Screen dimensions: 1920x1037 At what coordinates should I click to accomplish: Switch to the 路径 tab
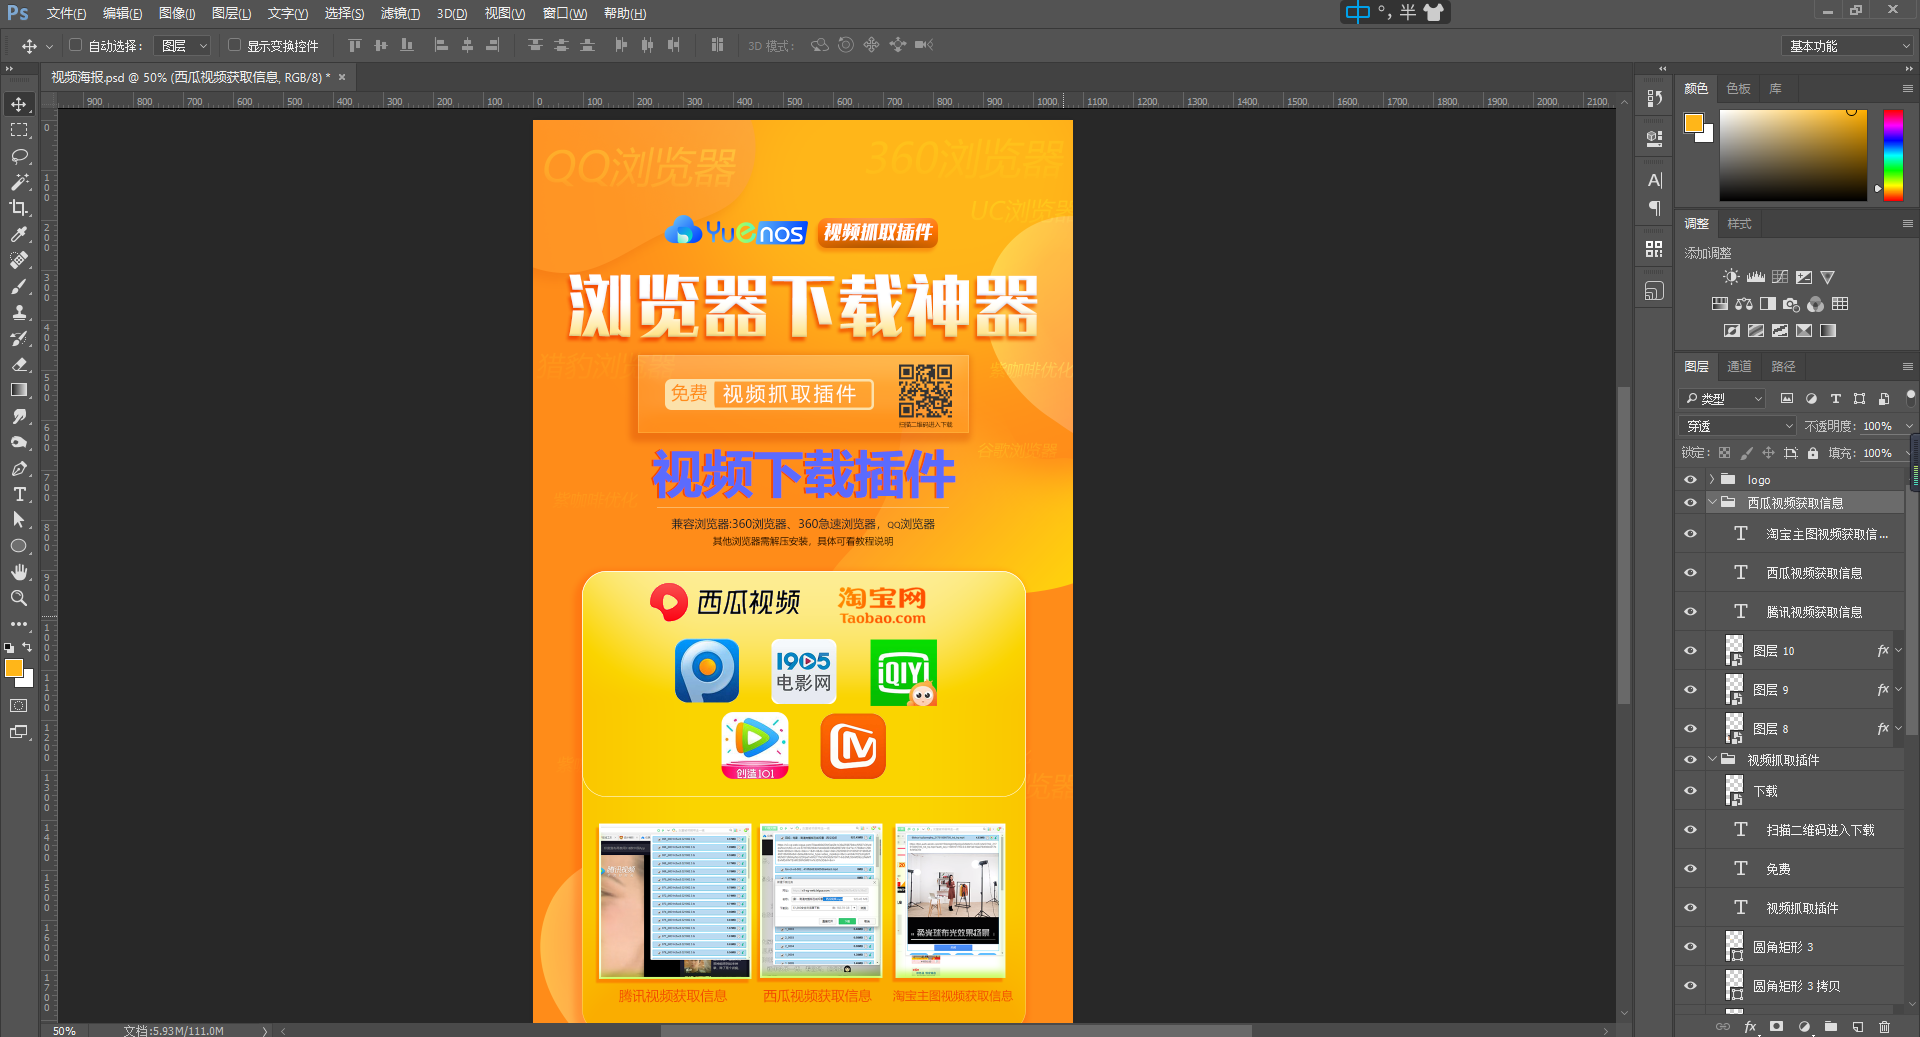(x=1783, y=367)
